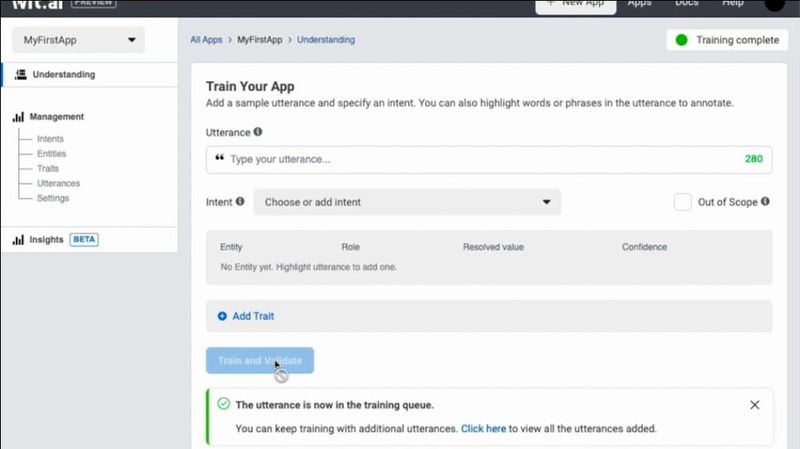Click the Confidence column header
Screen dimensions: 800x449
[x=644, y=247]
